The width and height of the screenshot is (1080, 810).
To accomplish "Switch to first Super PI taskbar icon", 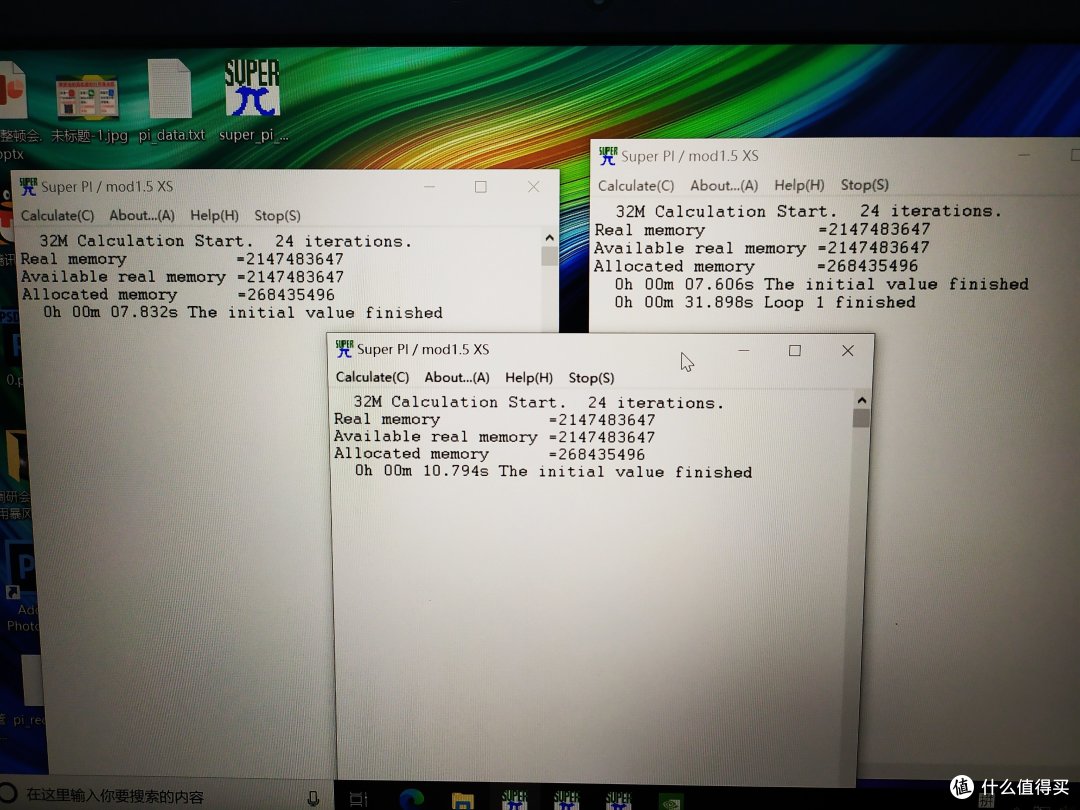I will pyautogui.click(x=514, y=799).
